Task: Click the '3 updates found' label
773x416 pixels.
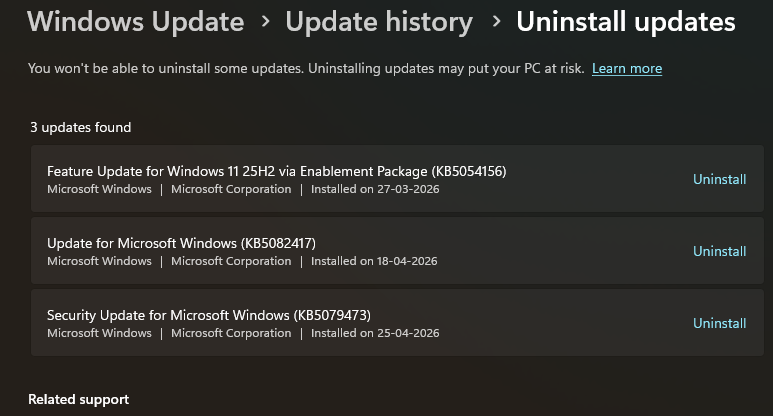Action: pyautogui.click(x=80, y=128)
